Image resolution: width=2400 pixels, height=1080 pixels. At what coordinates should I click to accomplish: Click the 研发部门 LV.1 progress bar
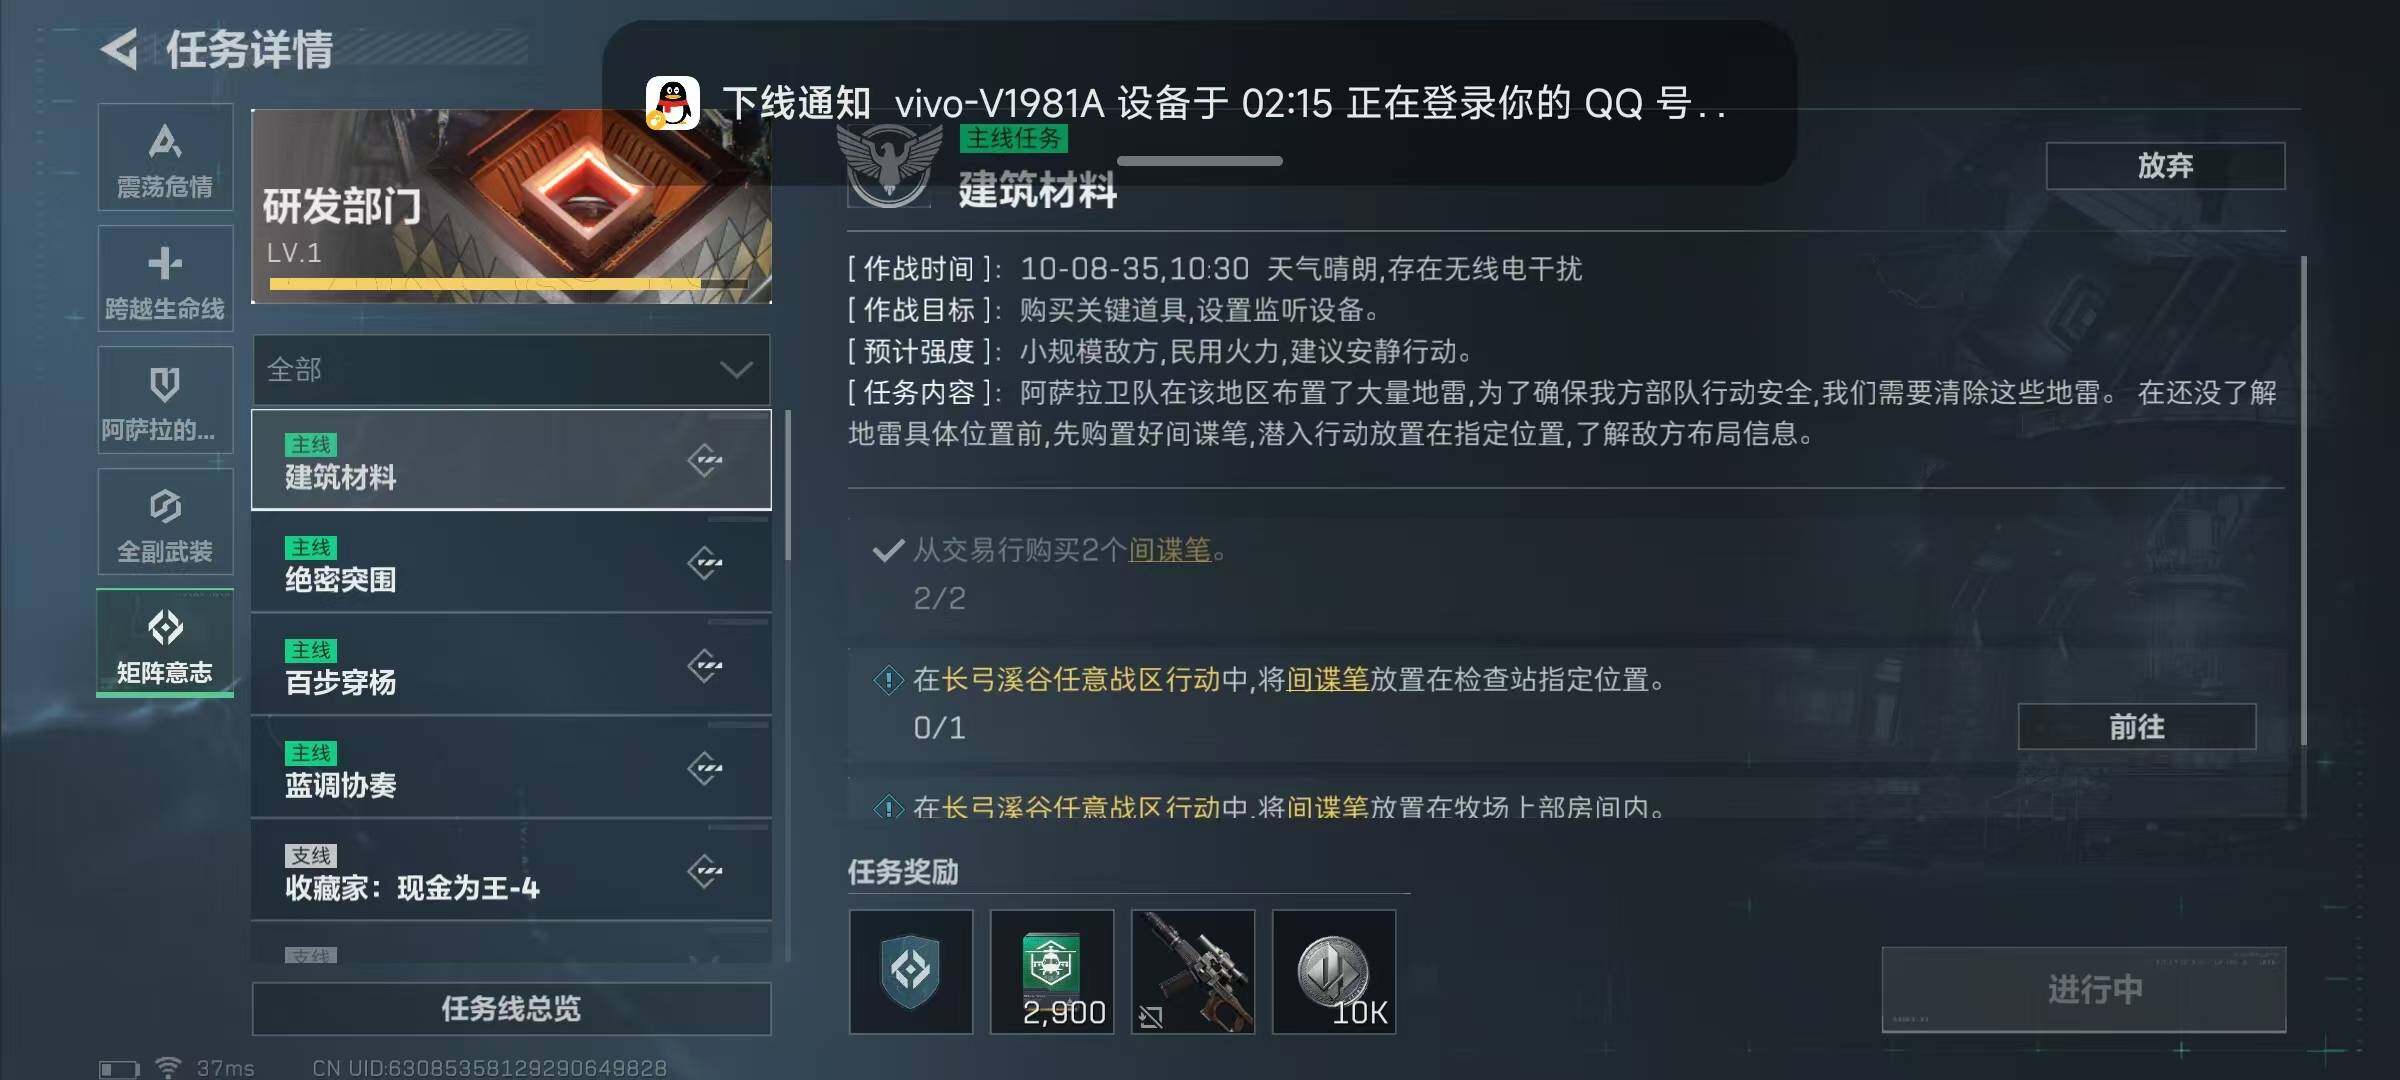[508, 284]
